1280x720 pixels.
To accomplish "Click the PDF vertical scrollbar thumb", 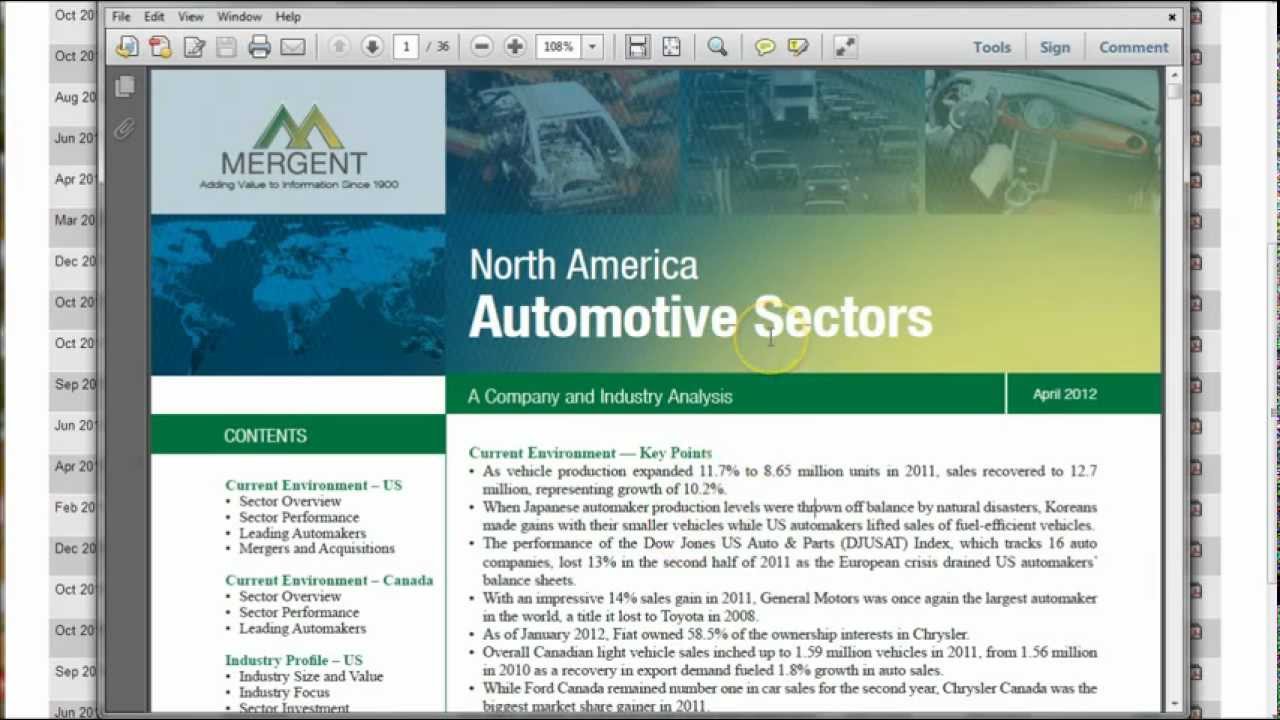I will (x=1173, y=92).
